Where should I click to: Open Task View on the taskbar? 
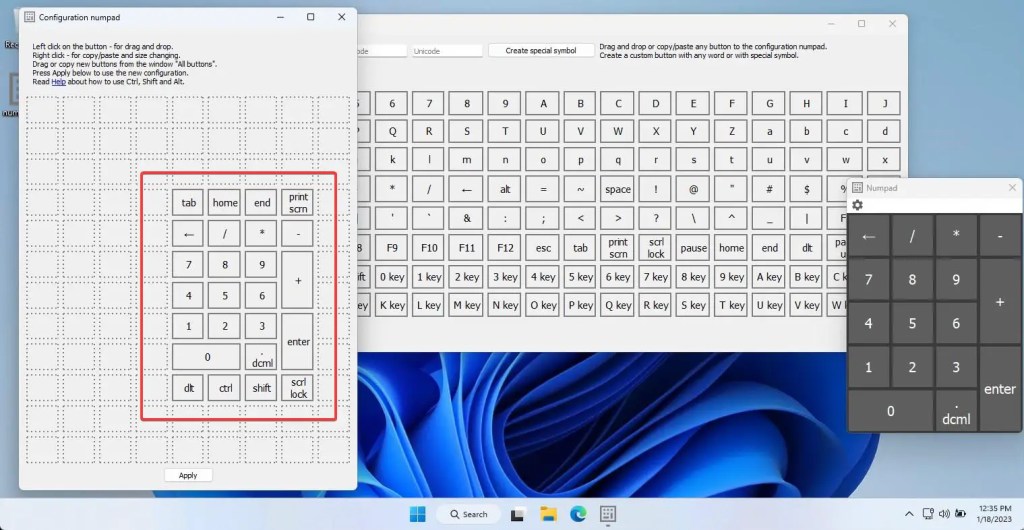tap(517, 514)
